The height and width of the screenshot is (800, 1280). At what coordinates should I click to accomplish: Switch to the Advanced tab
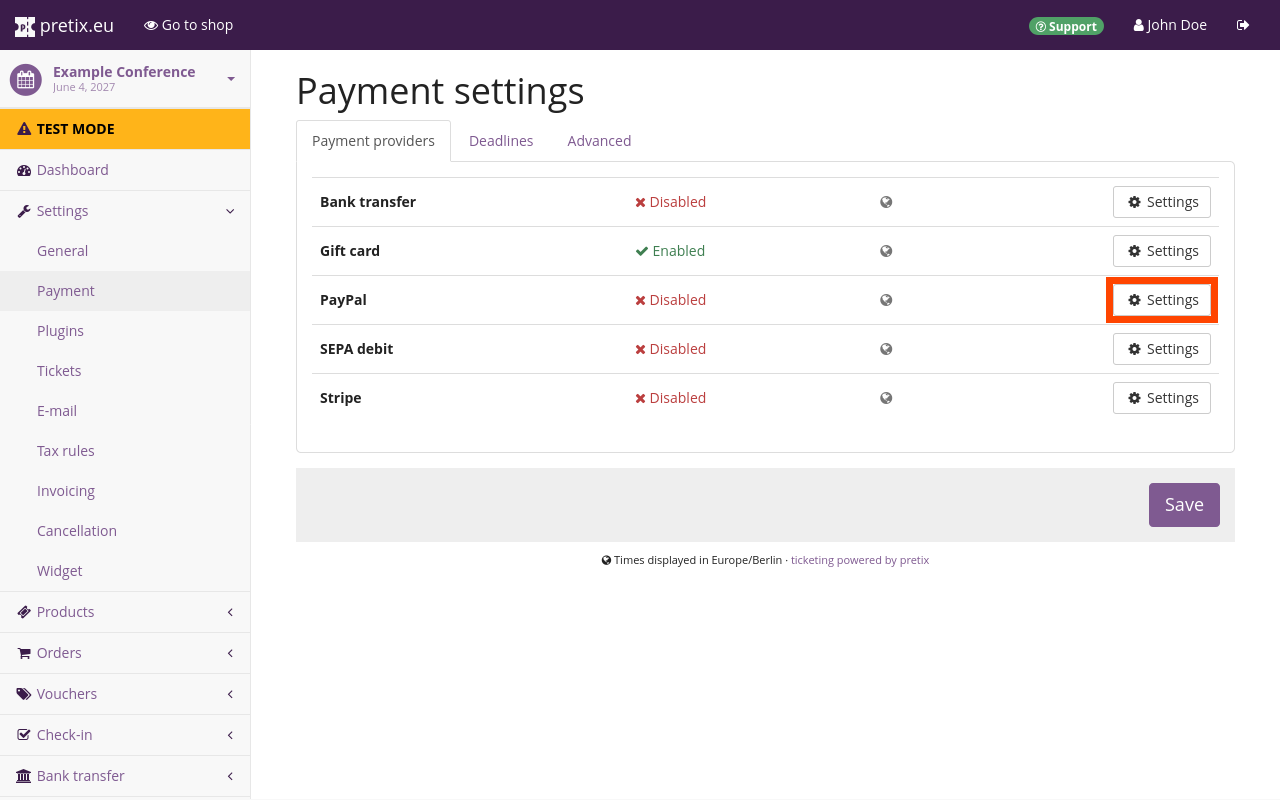click(599, 141)
